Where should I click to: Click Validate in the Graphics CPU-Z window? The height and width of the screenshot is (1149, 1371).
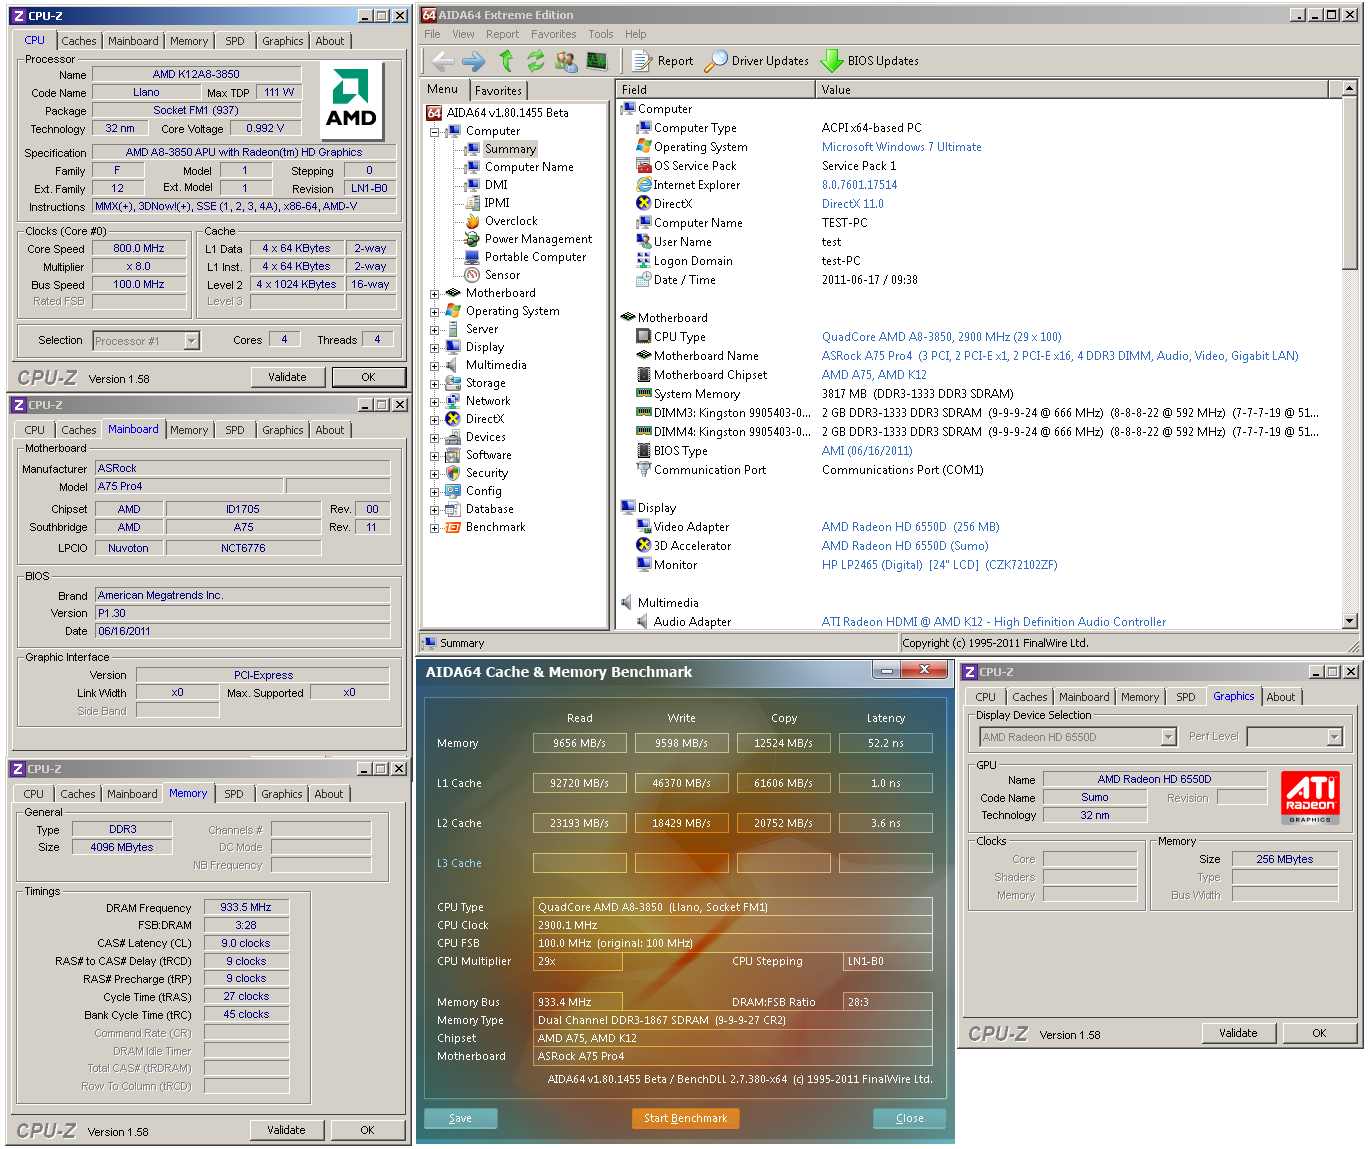pos(1238,1033)
